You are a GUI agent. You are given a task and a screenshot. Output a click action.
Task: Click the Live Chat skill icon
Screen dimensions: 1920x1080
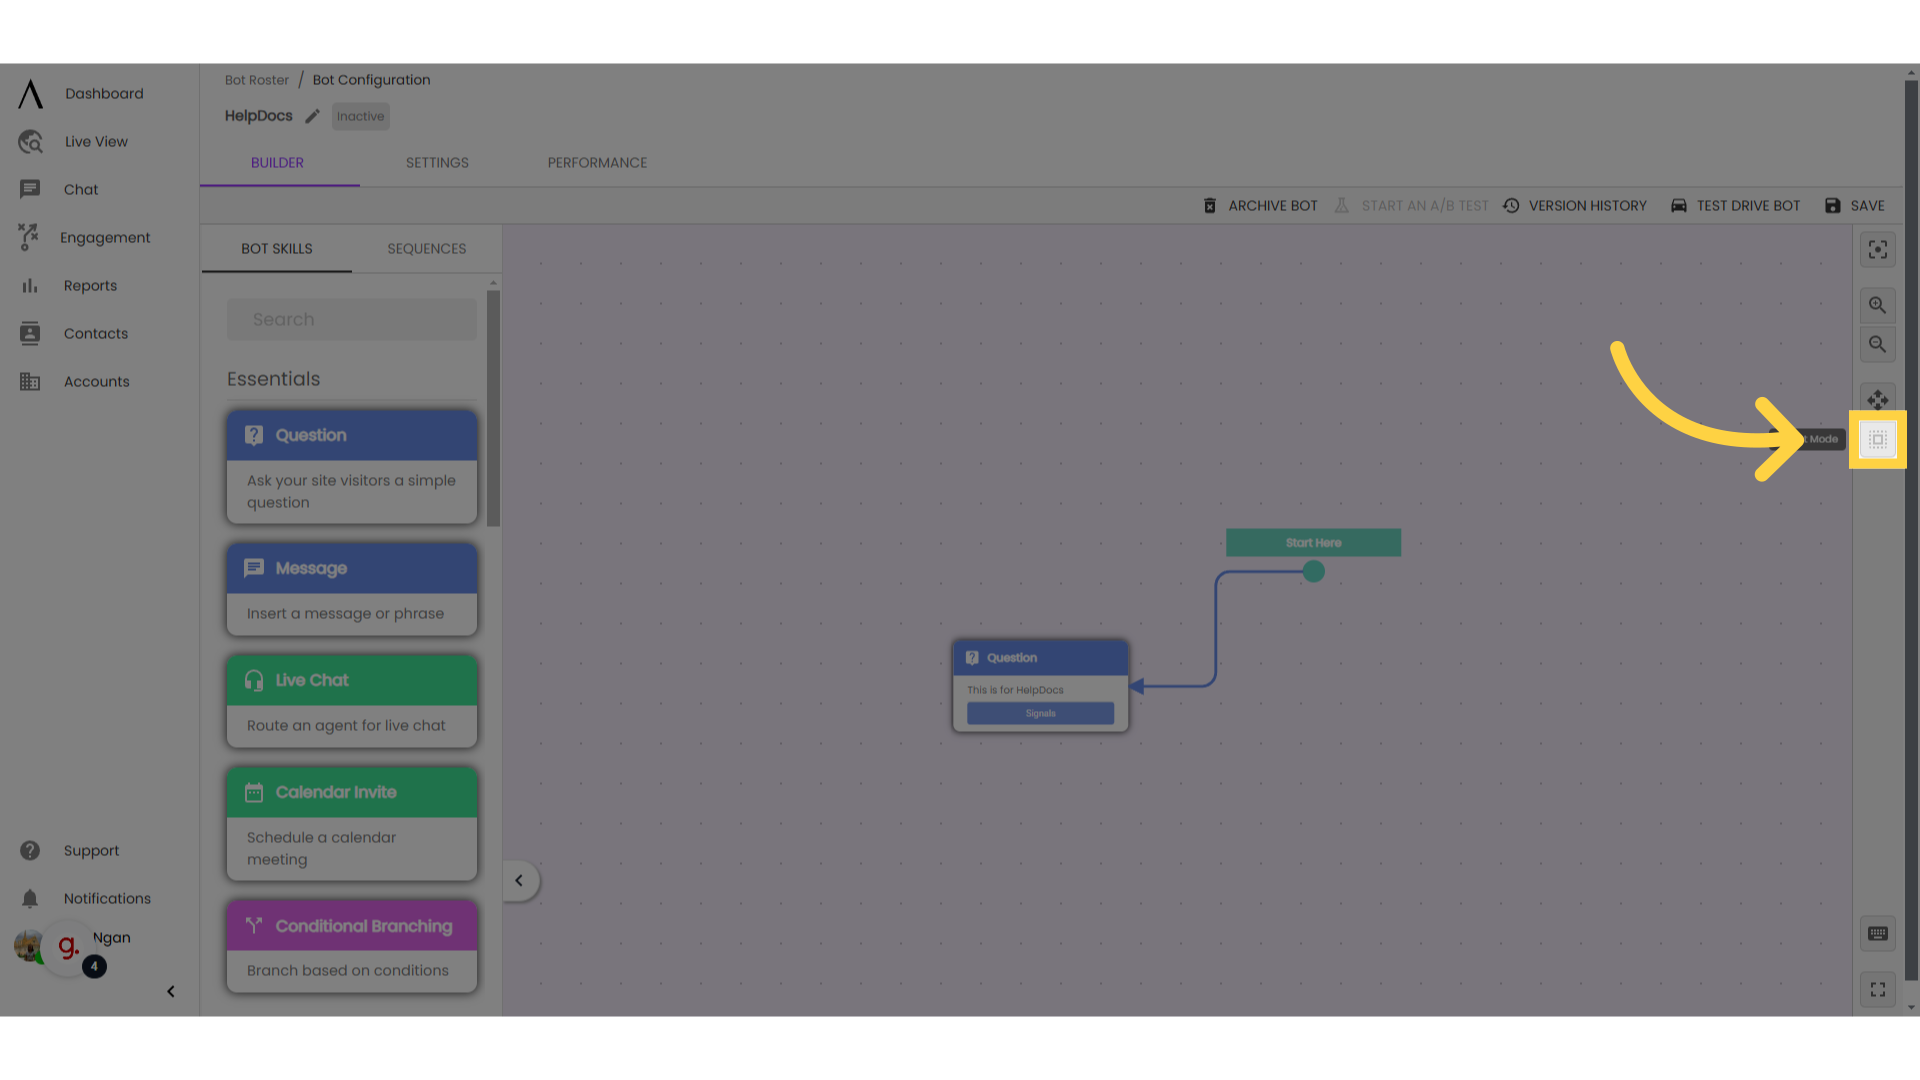point(253,680)
